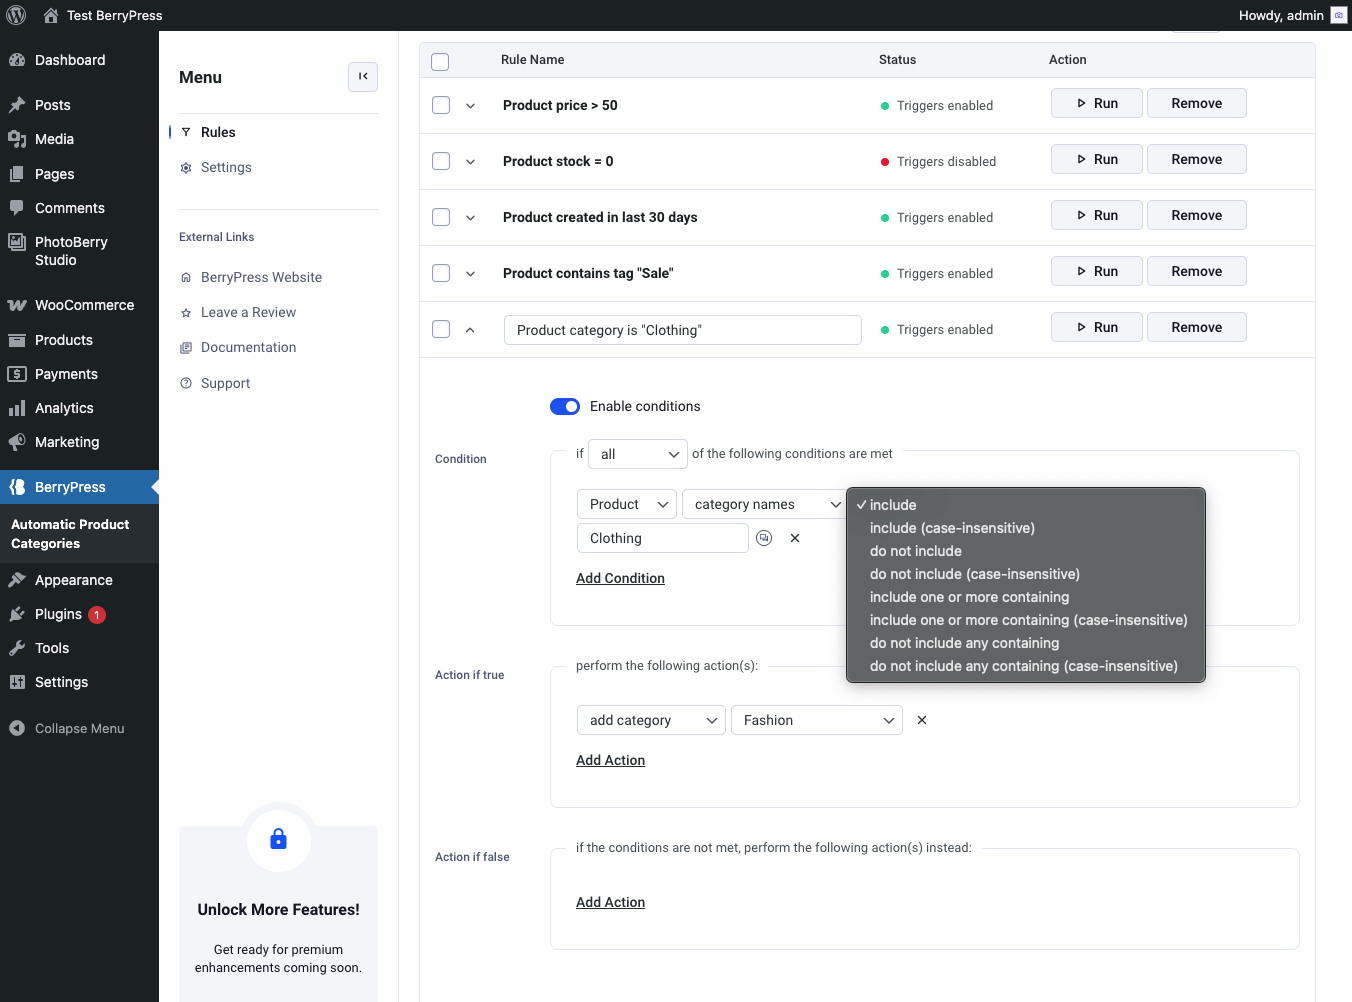This screenshot has width=1352, height=1002.
Task: Click Add Action under Action if false
Action: point(610,902)
